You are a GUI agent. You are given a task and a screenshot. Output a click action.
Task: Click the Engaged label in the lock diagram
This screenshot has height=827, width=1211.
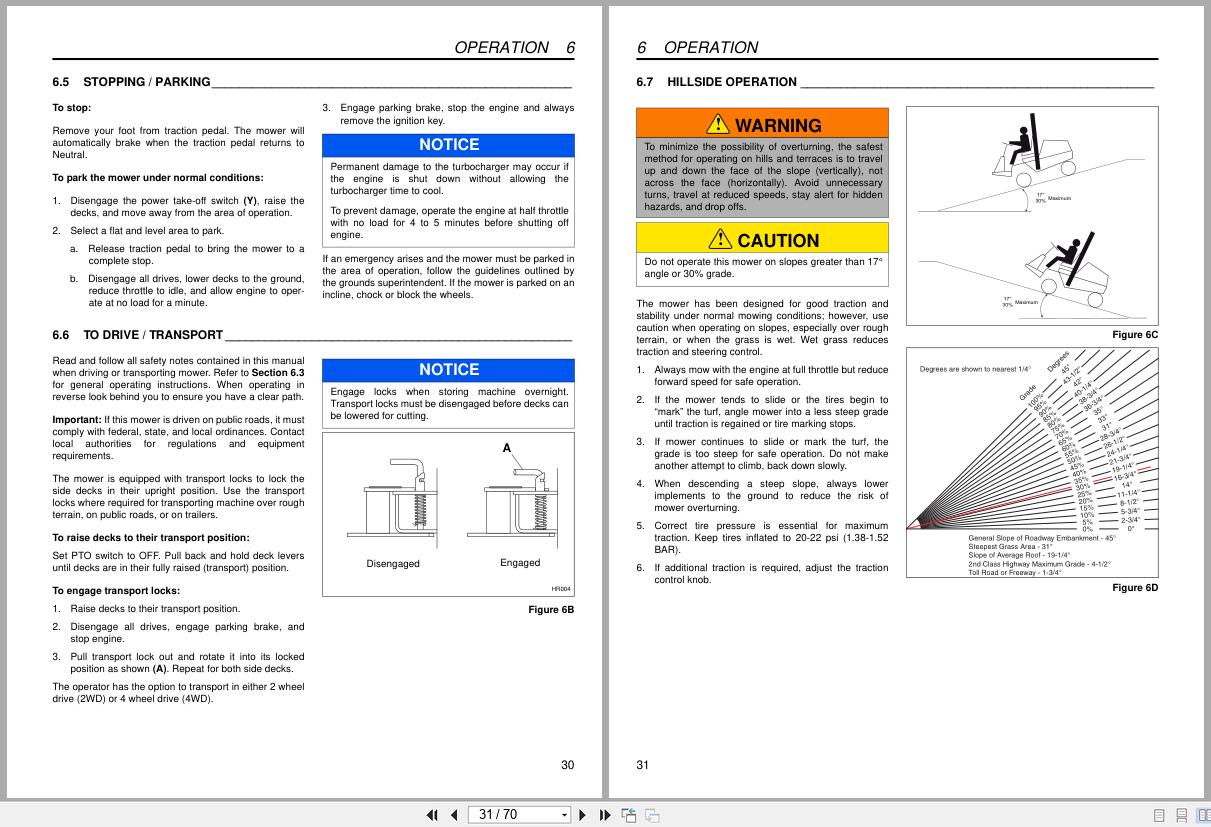tap(520, 563)
